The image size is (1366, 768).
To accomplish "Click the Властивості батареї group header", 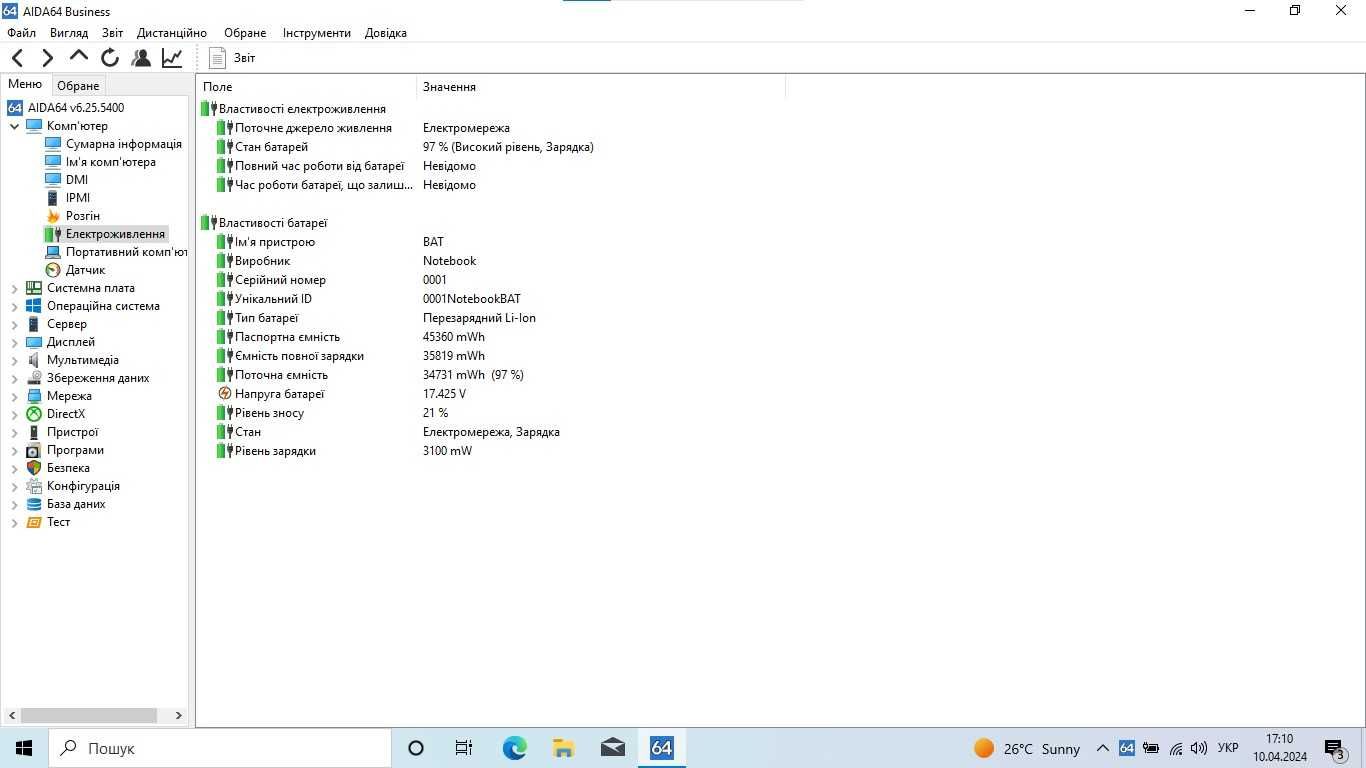I will pyautogui.click(x=265, y=223).
